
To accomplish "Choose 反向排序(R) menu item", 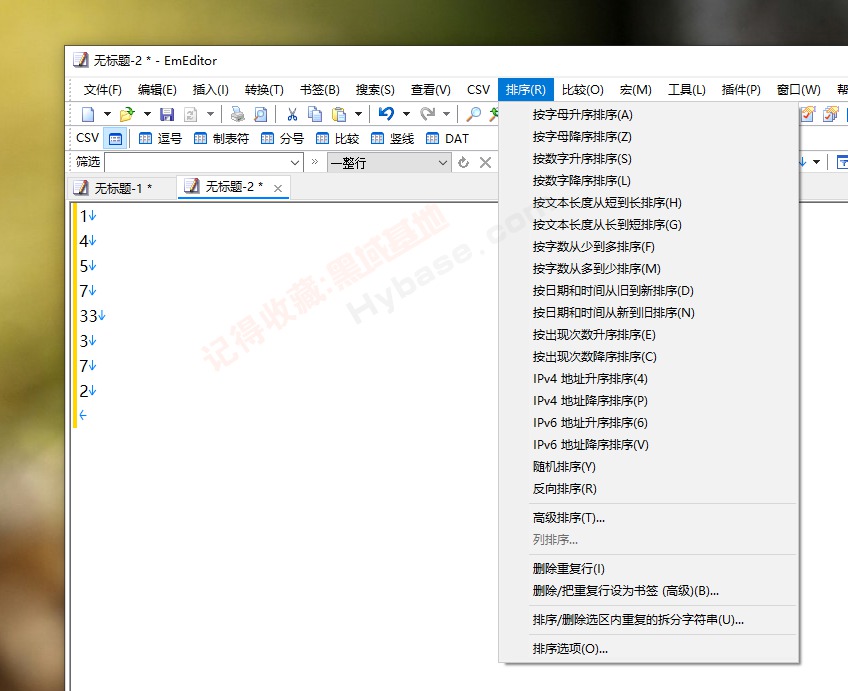I will (x=649, y=489).
